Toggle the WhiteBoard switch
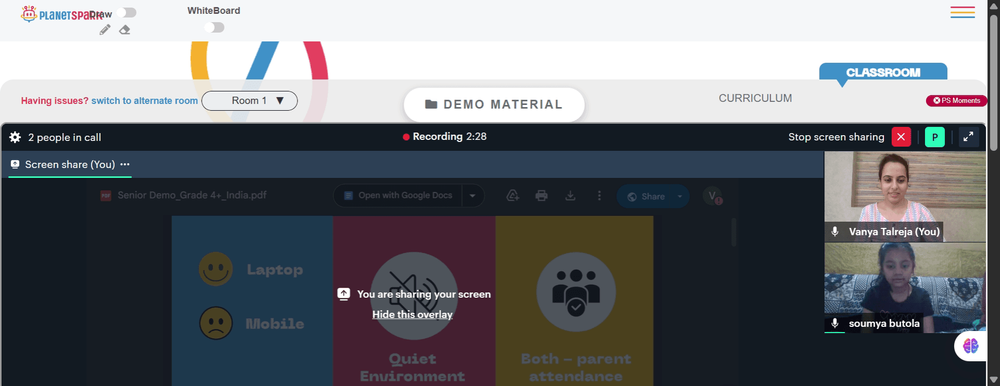 point(214,27)
